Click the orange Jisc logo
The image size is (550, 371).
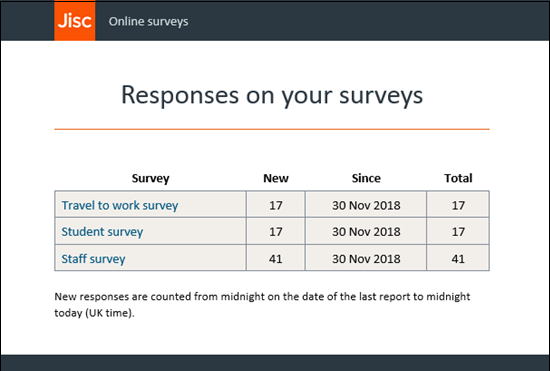point(74,21)
